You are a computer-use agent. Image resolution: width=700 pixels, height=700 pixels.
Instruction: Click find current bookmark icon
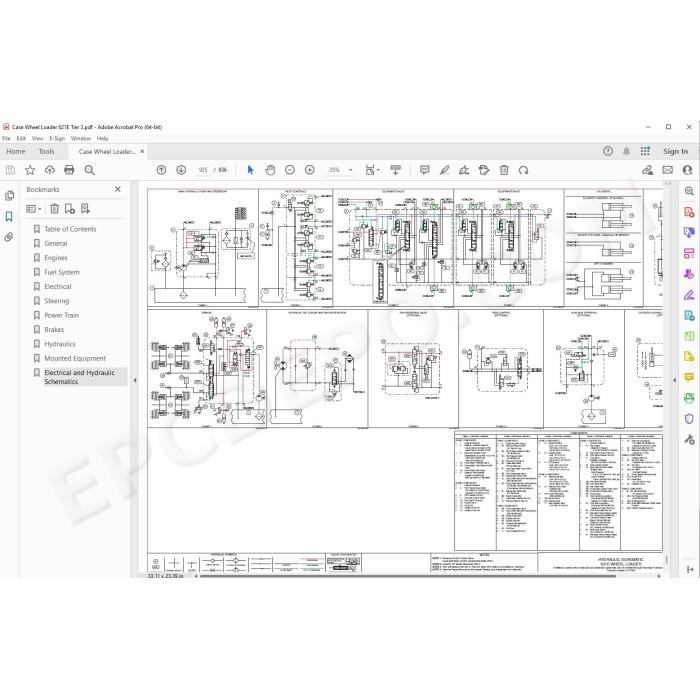click(85, 208)
